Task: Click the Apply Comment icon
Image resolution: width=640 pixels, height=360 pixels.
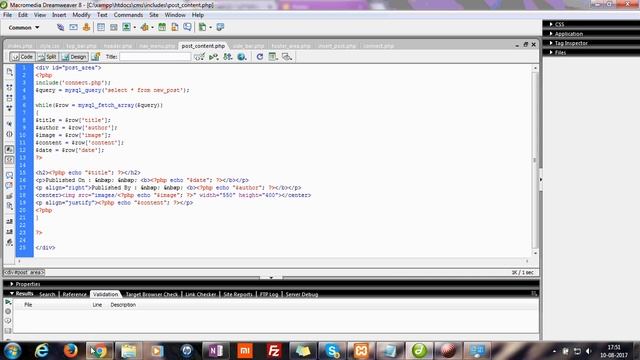Action: (9, 175)
